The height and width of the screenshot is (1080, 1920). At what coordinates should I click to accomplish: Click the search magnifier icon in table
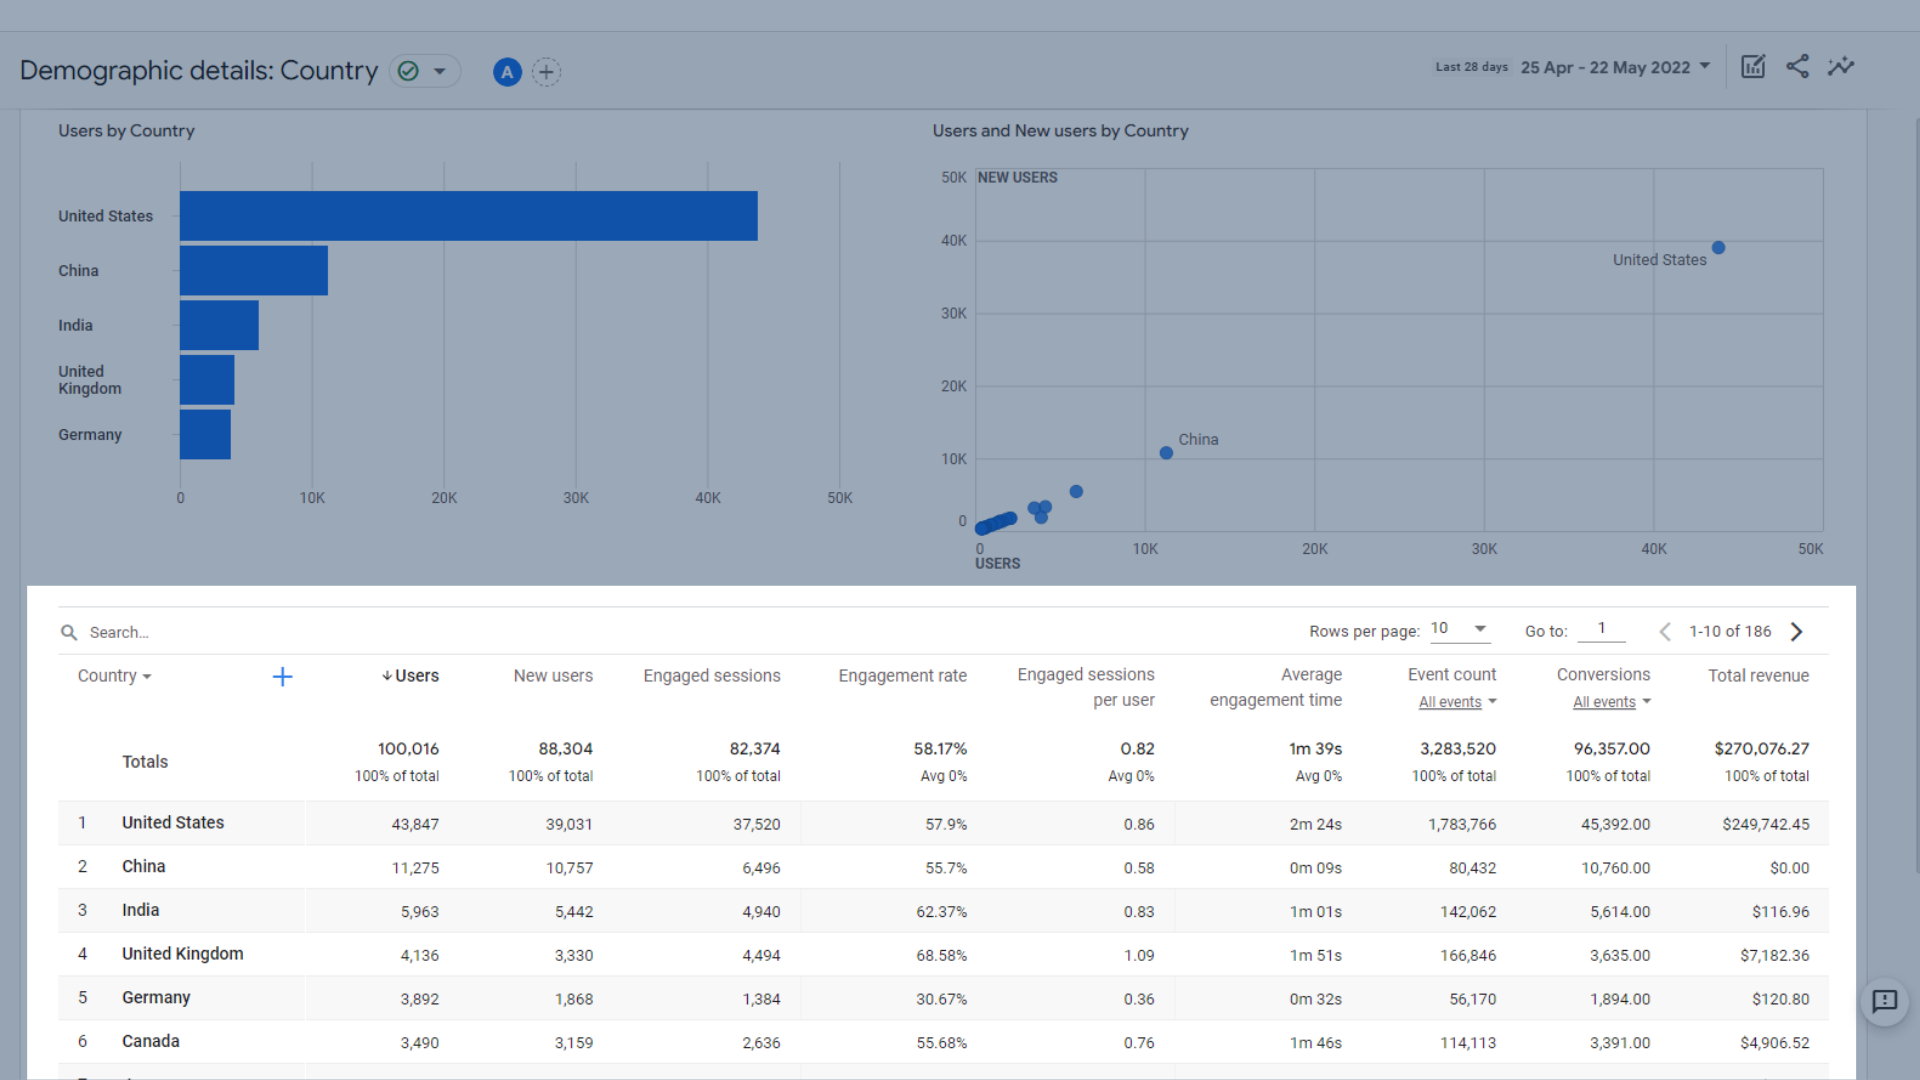click(x=70, y=632)
